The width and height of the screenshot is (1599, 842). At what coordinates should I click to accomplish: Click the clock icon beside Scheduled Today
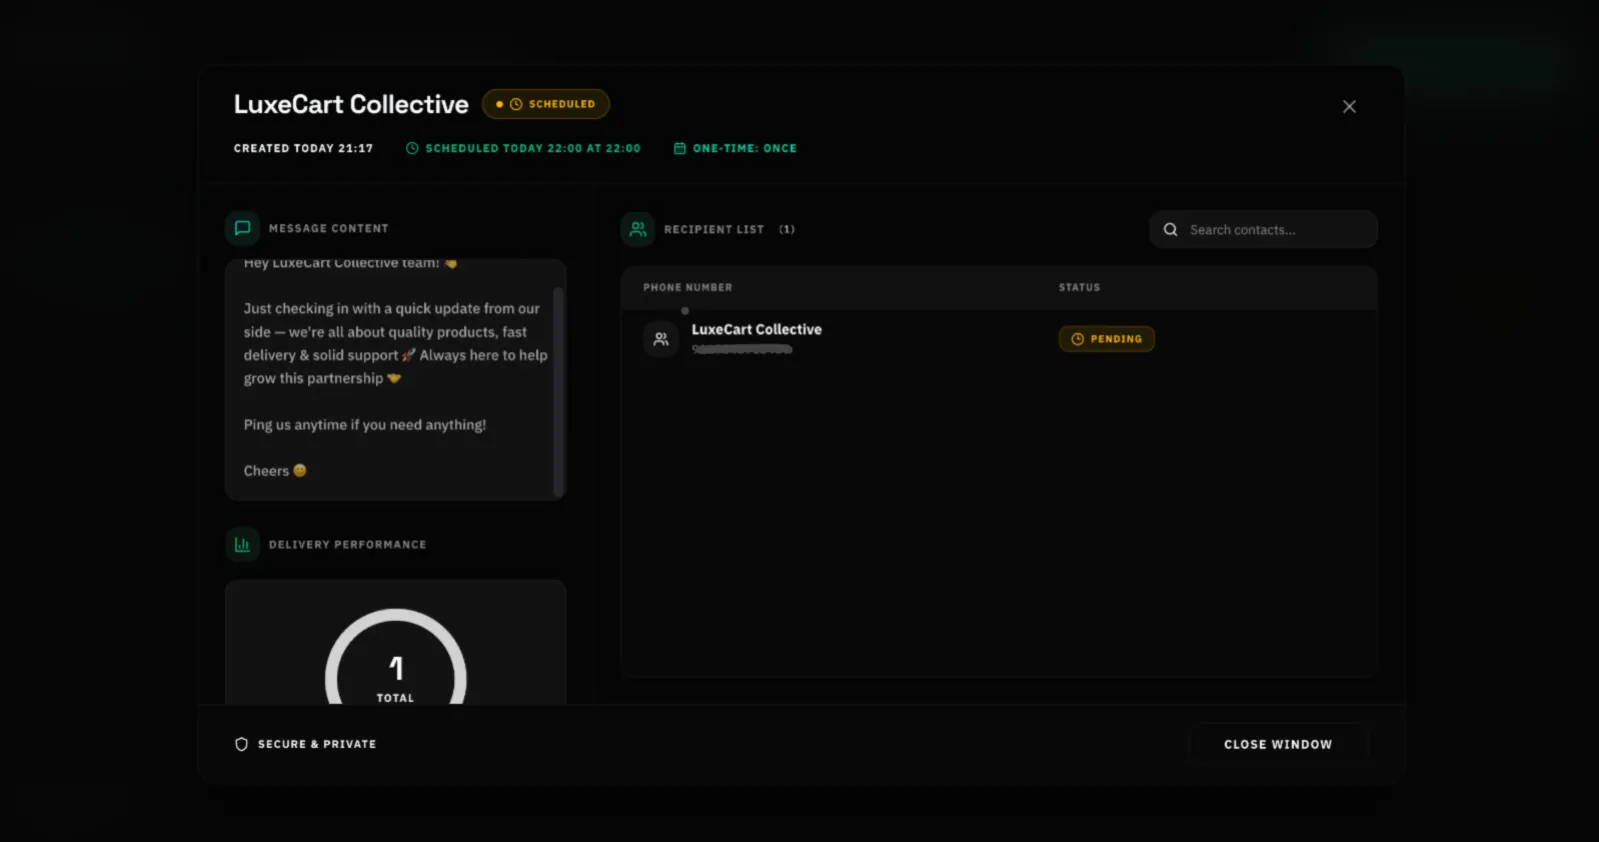coord(412,148)
